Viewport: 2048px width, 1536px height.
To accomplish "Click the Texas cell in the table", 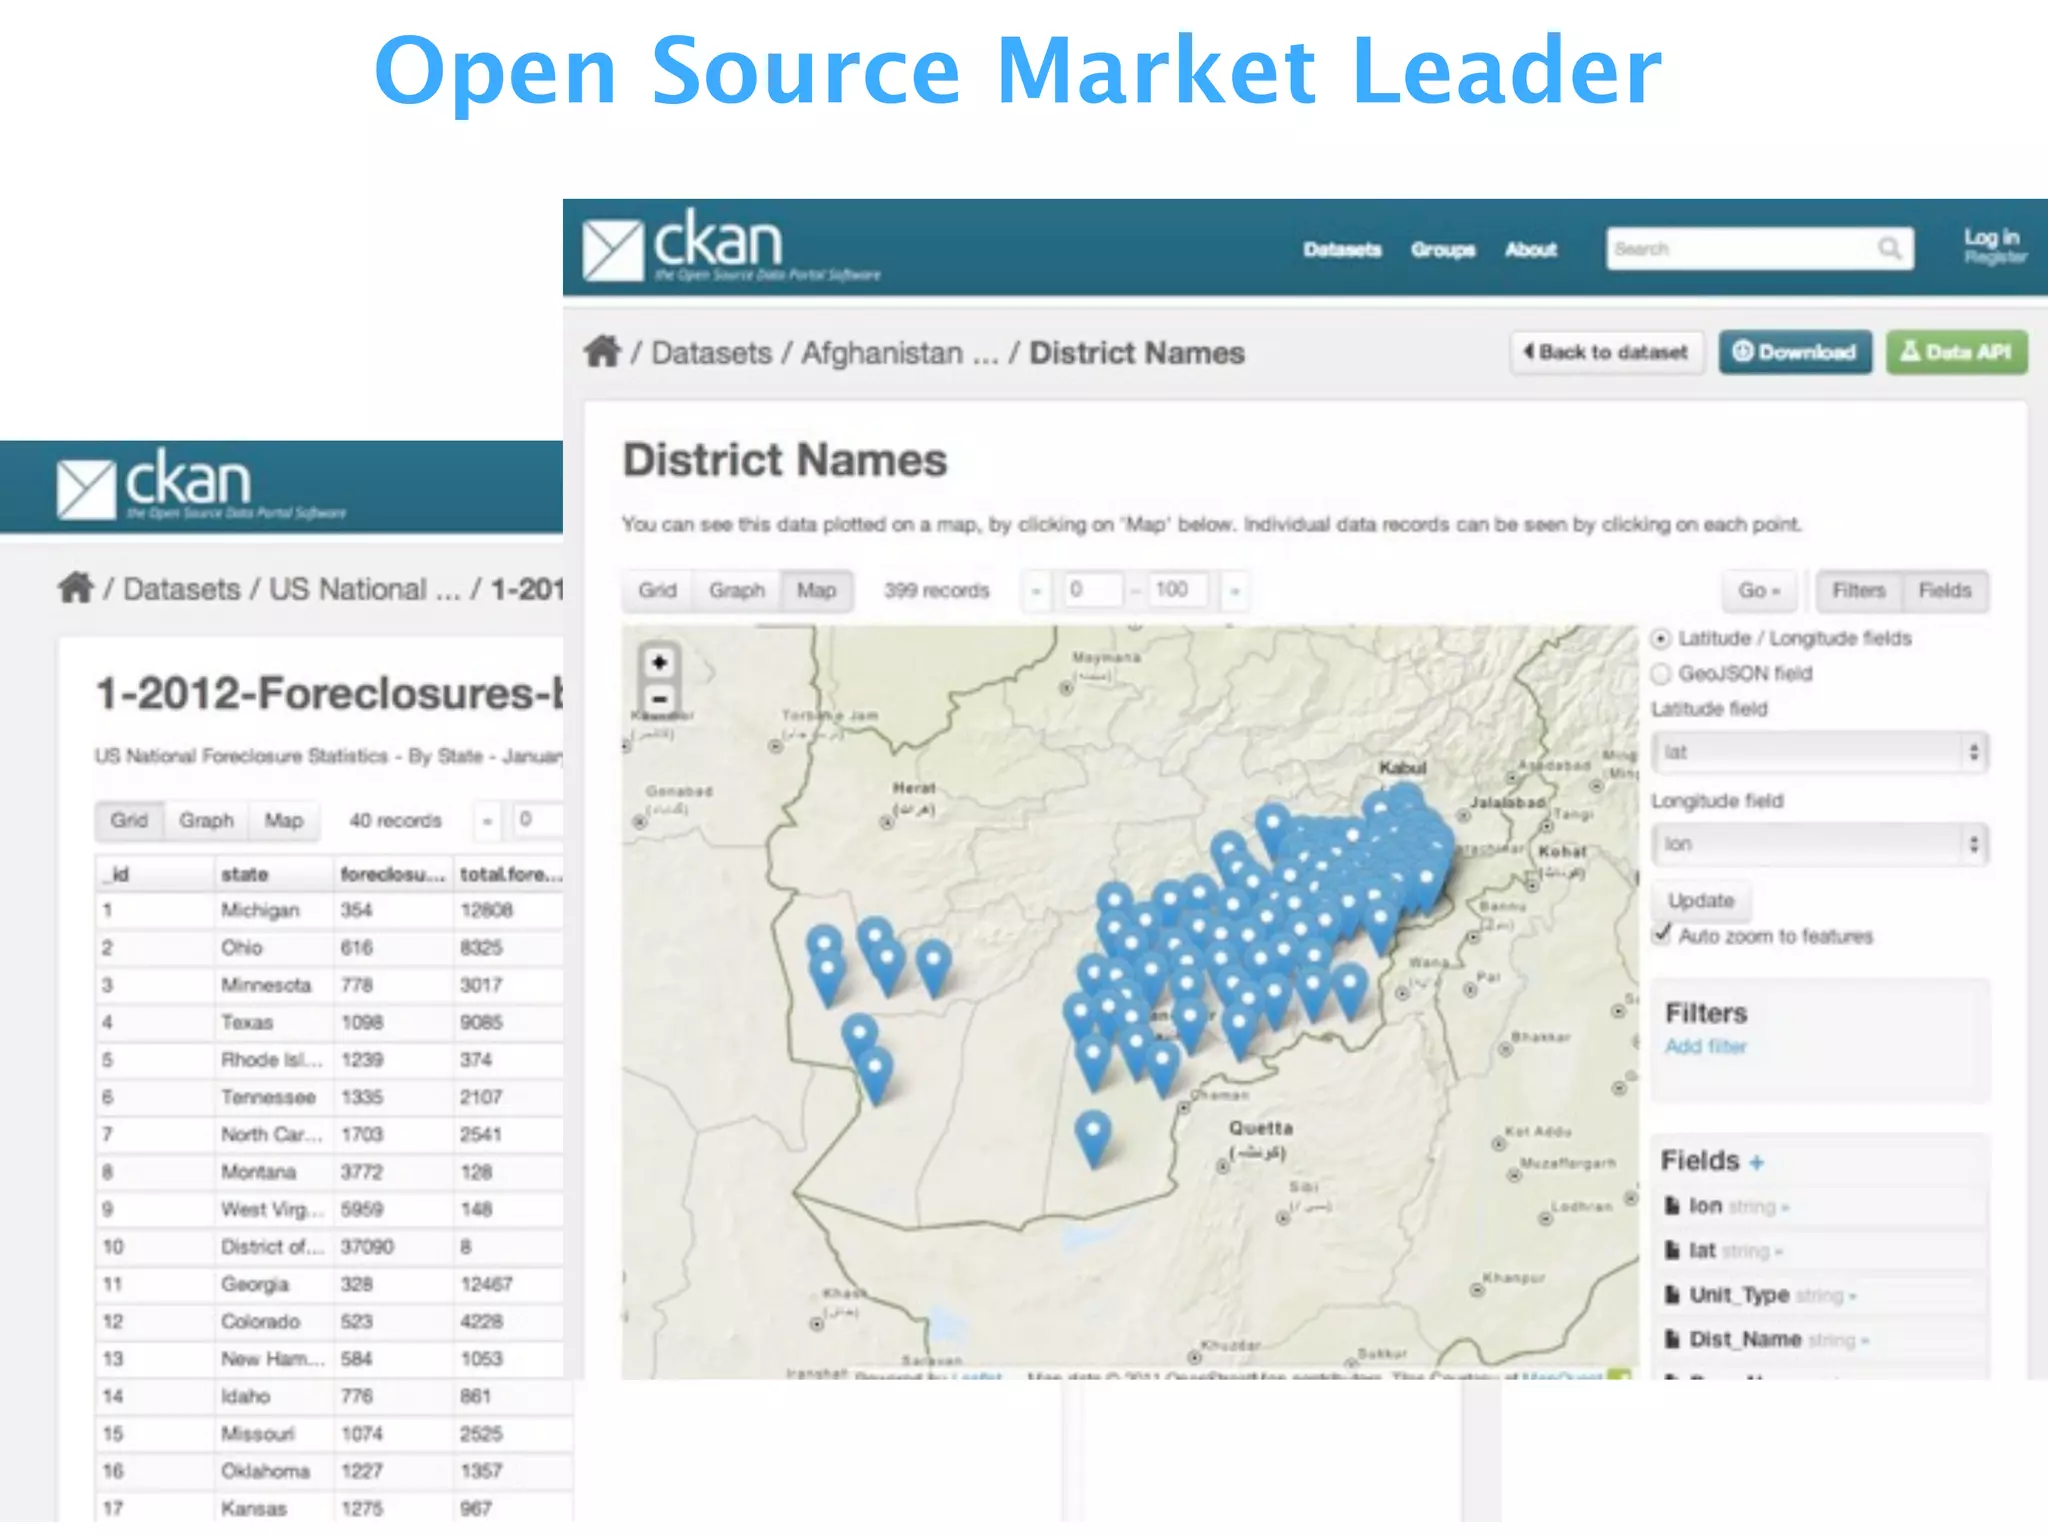I will (274, 1022).
